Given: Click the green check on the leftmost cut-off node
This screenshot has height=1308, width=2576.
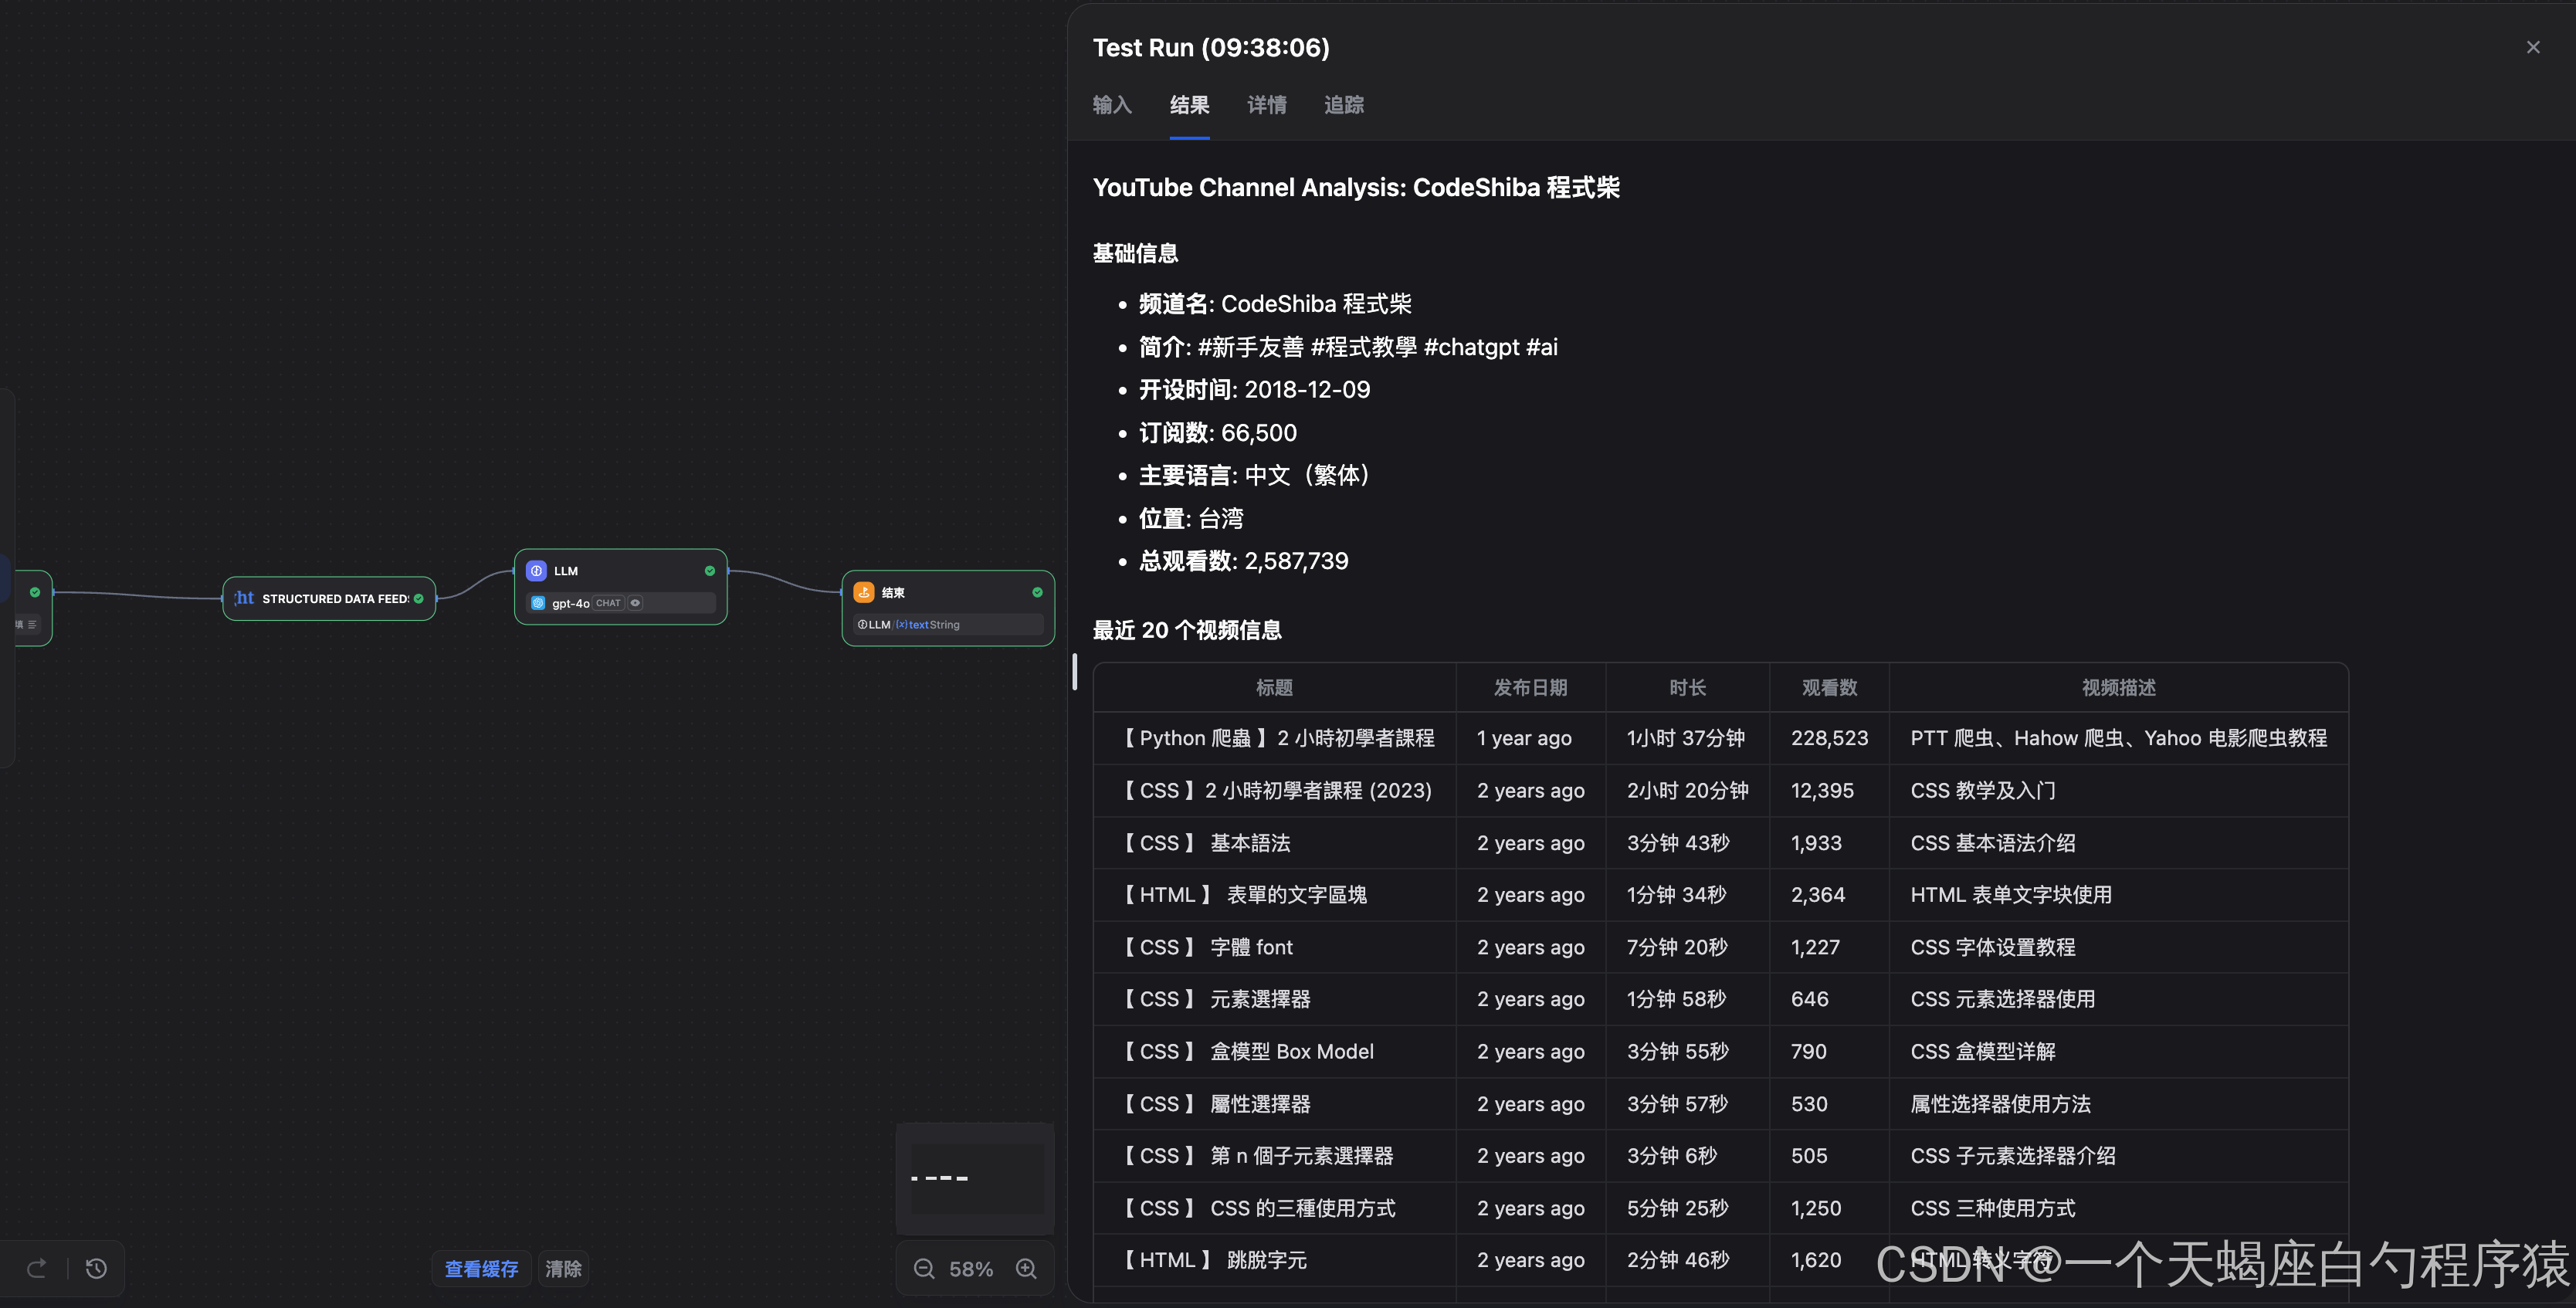Looking at the screenshot, I should [x=35, y=592].
